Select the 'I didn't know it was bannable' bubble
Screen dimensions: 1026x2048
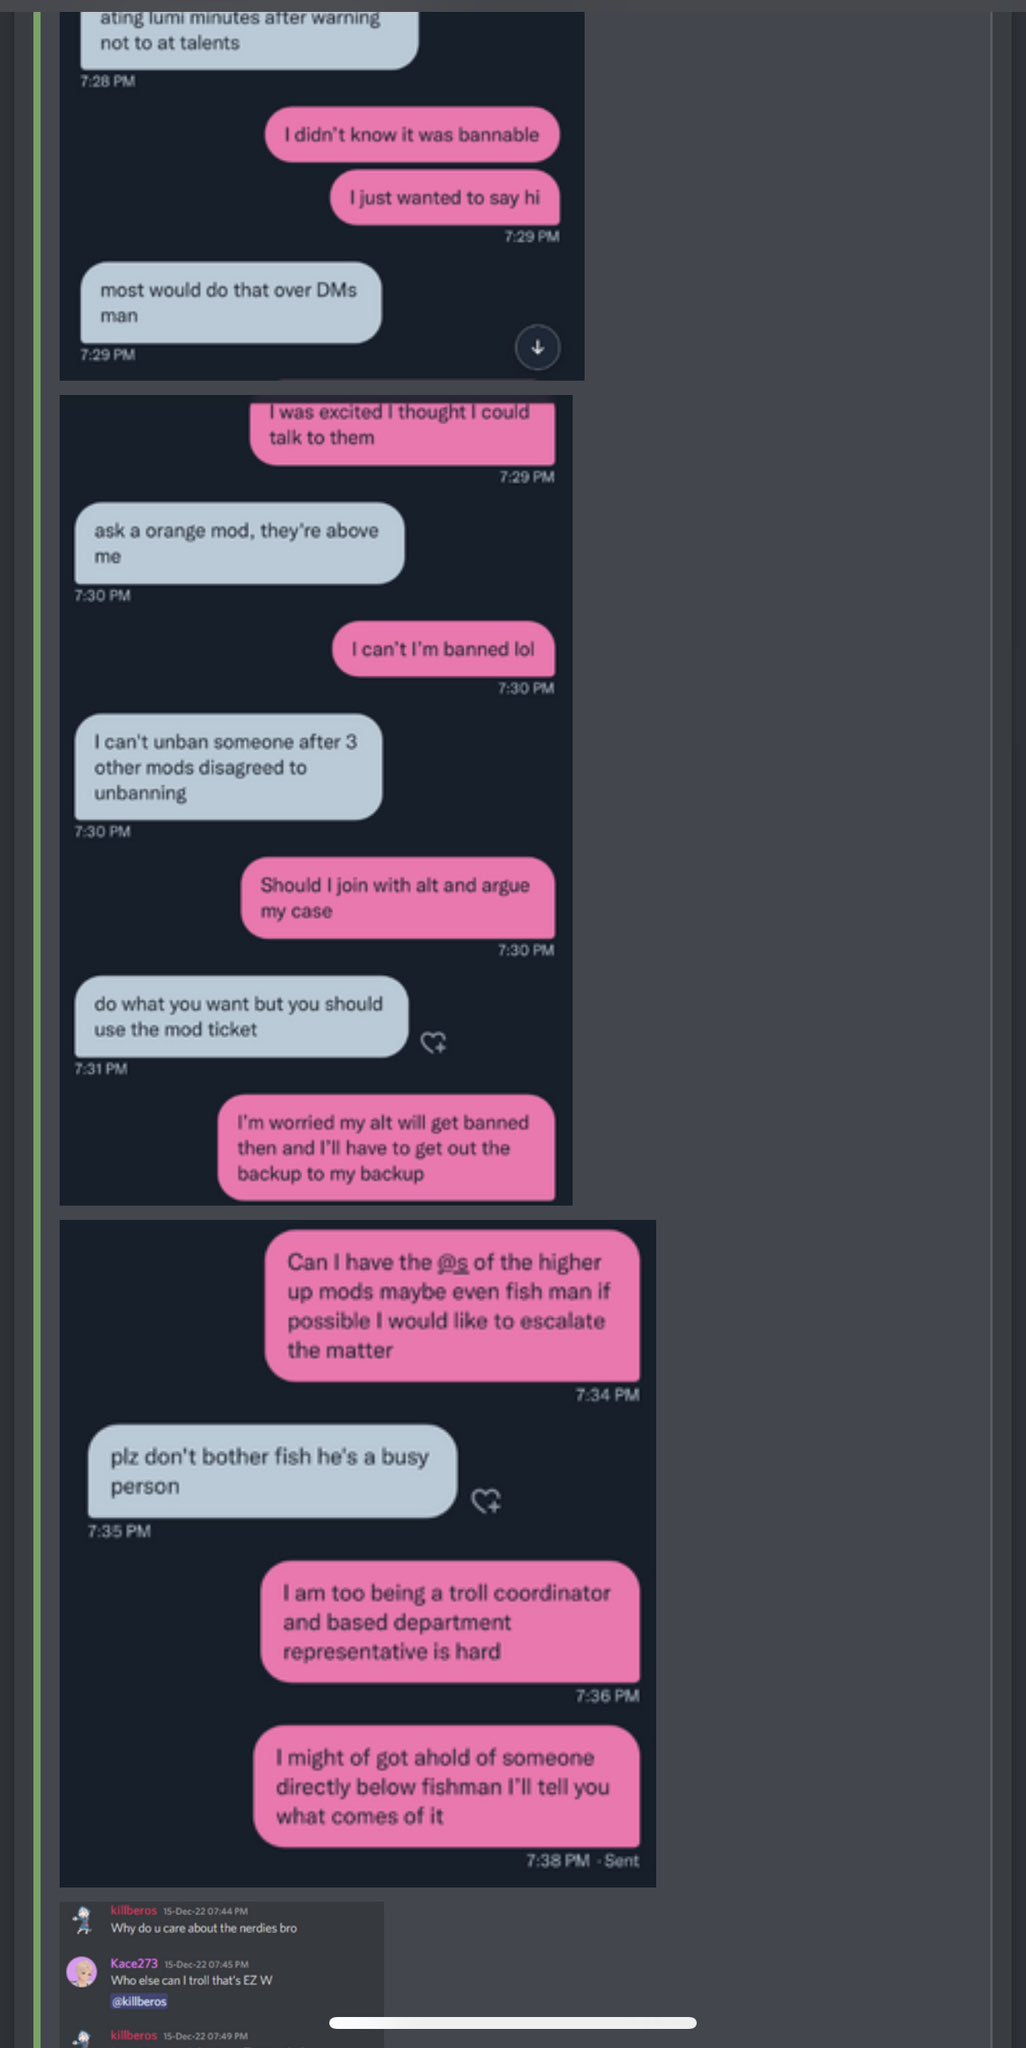[412, 134]
